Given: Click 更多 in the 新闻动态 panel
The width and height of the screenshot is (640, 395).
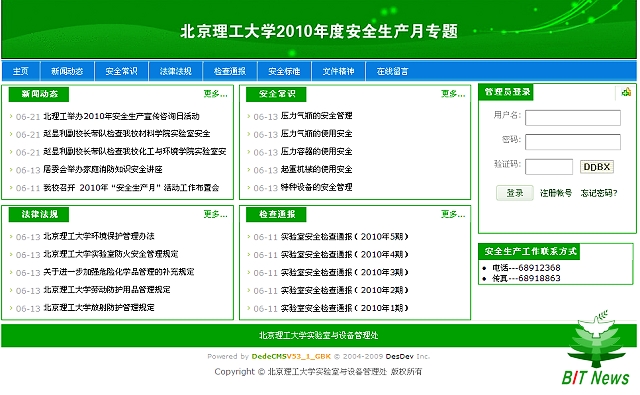Looking at the screenshot, I should click(216, 94).
